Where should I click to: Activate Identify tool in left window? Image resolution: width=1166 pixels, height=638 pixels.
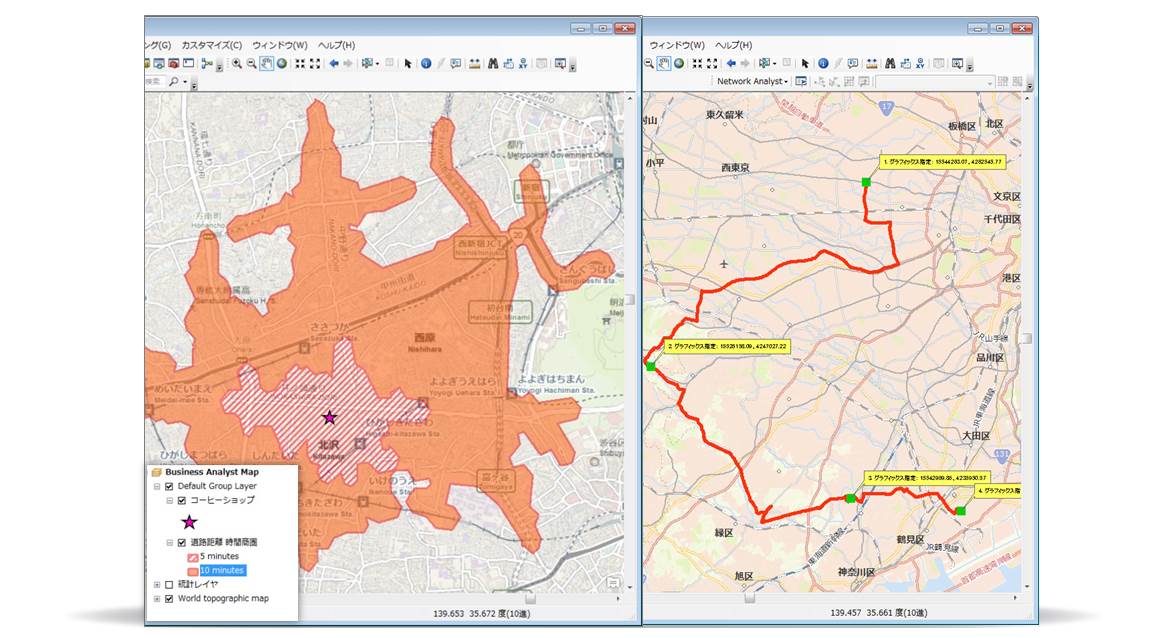pos(426,63)
